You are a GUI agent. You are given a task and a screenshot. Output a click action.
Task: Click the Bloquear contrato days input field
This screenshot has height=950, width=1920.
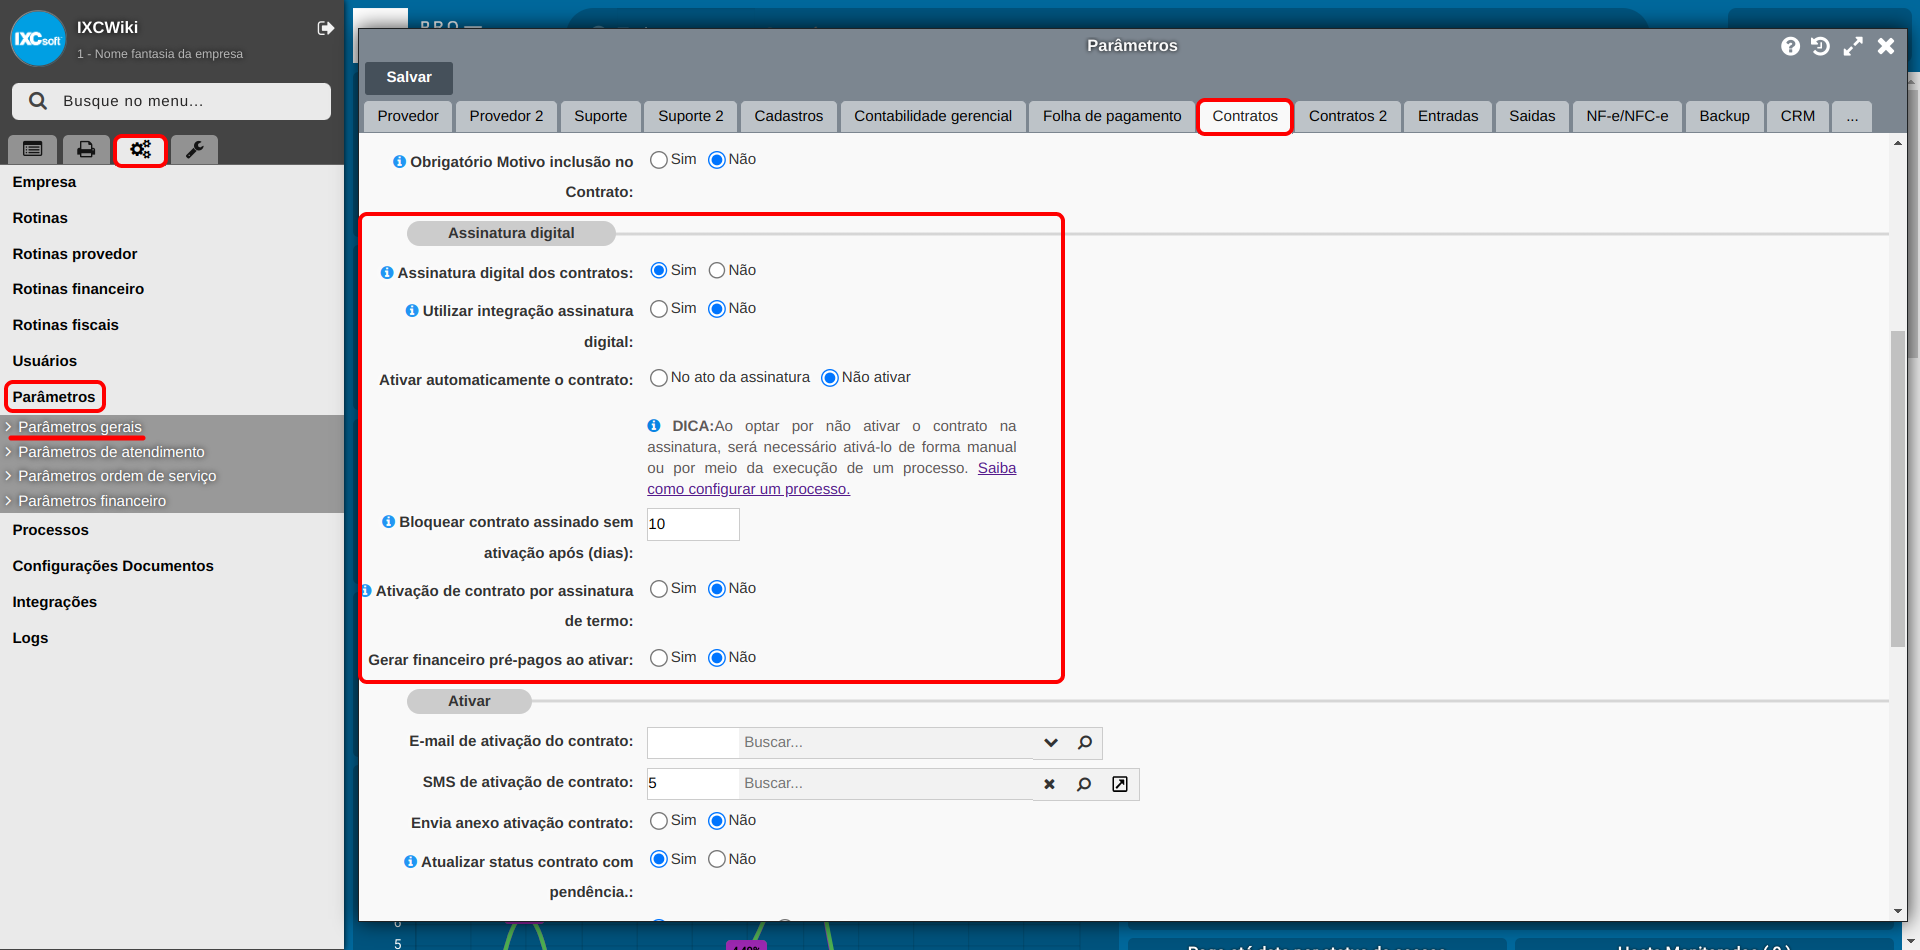tap(693, 524)
